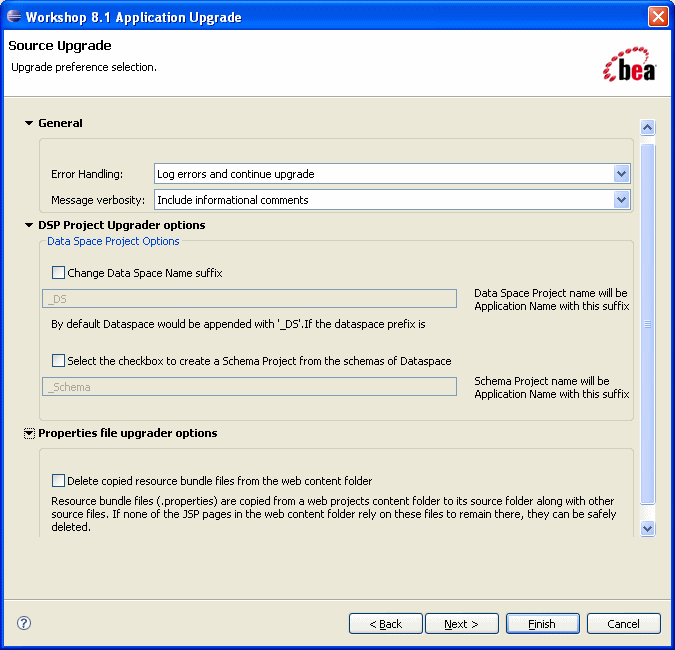Close the Workshop 8.1 Application Upgrade dialog

658,17
